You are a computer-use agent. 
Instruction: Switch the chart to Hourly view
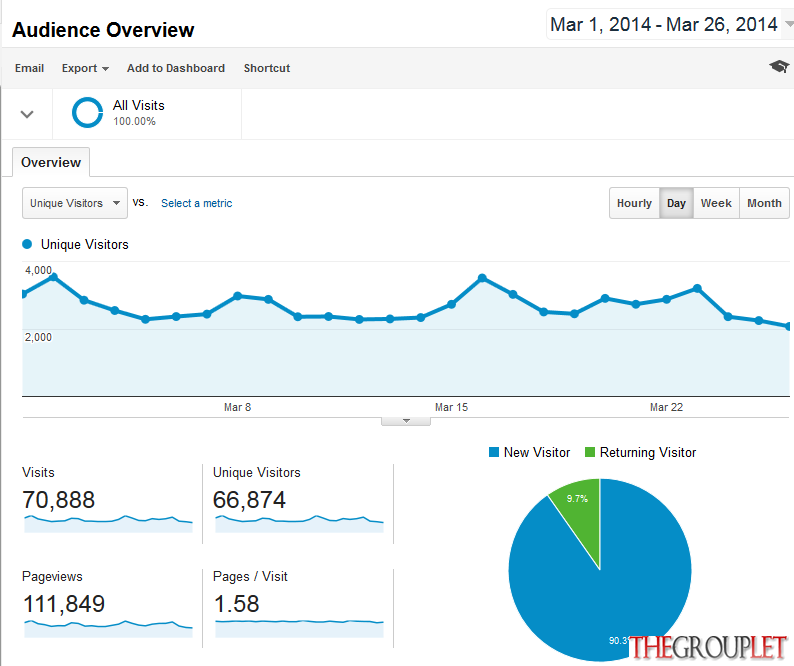click(x=634, y=203)
